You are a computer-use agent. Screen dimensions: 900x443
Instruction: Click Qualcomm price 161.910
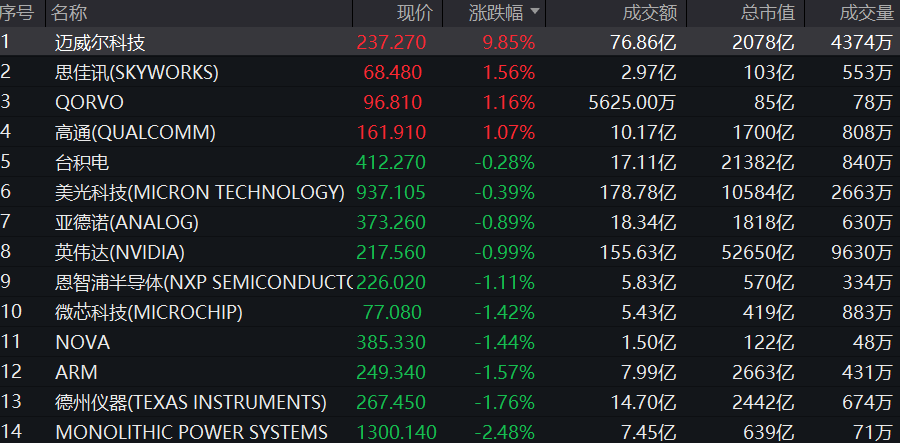click(391, 133)
